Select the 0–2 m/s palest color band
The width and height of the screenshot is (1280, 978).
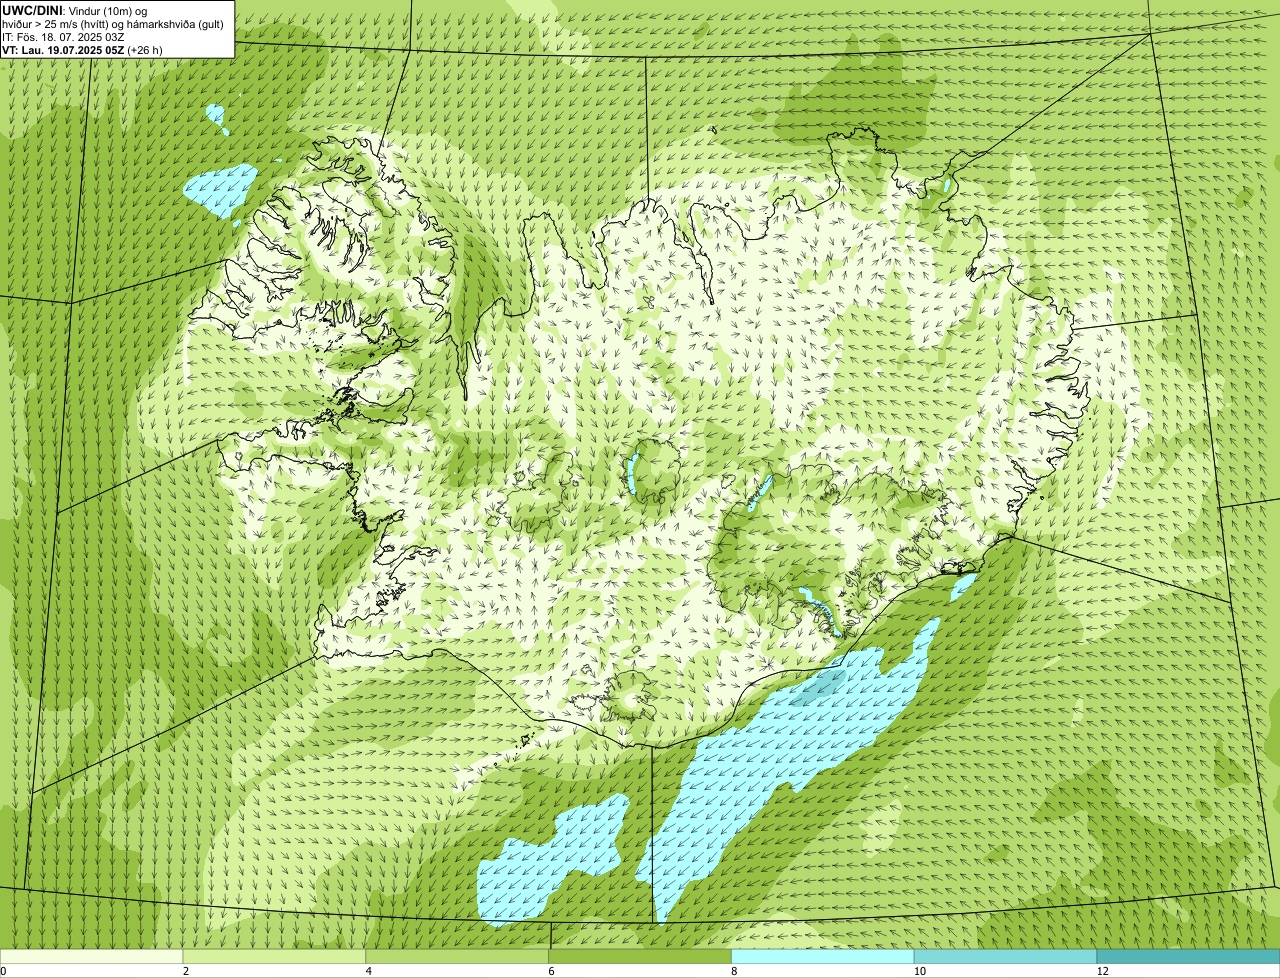(91, 957)
